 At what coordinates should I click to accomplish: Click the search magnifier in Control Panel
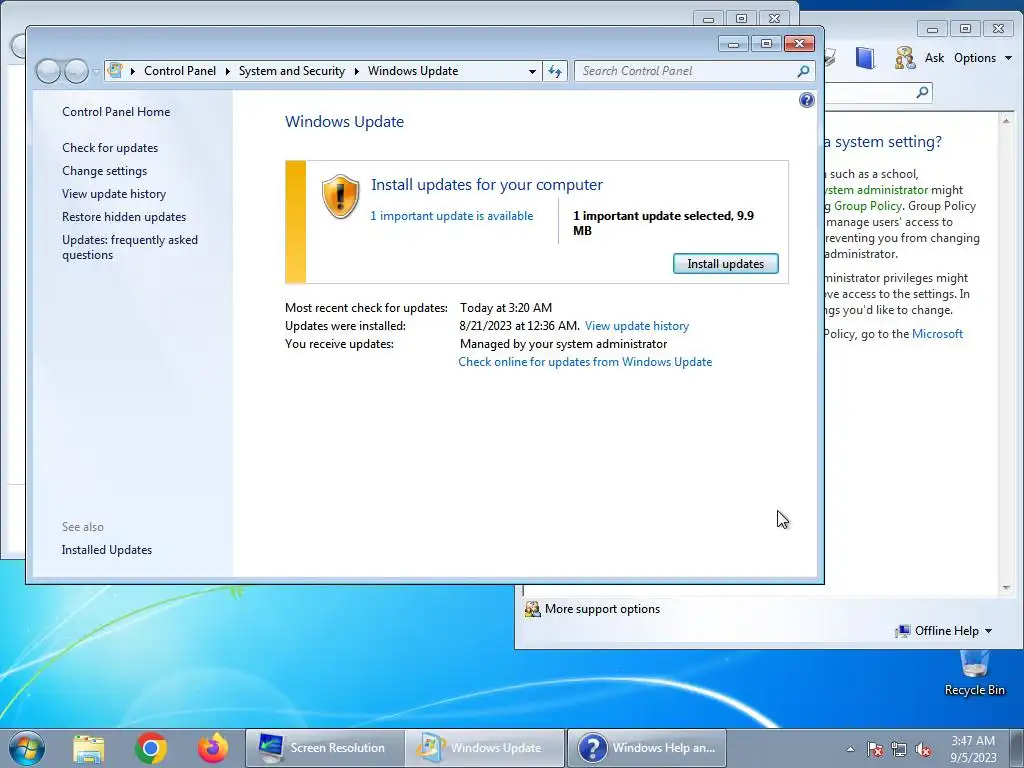click(x=803, y=71)
